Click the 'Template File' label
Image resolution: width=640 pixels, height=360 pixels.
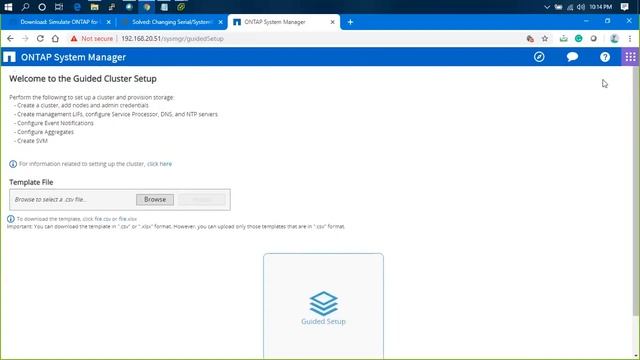coord(31,182)
